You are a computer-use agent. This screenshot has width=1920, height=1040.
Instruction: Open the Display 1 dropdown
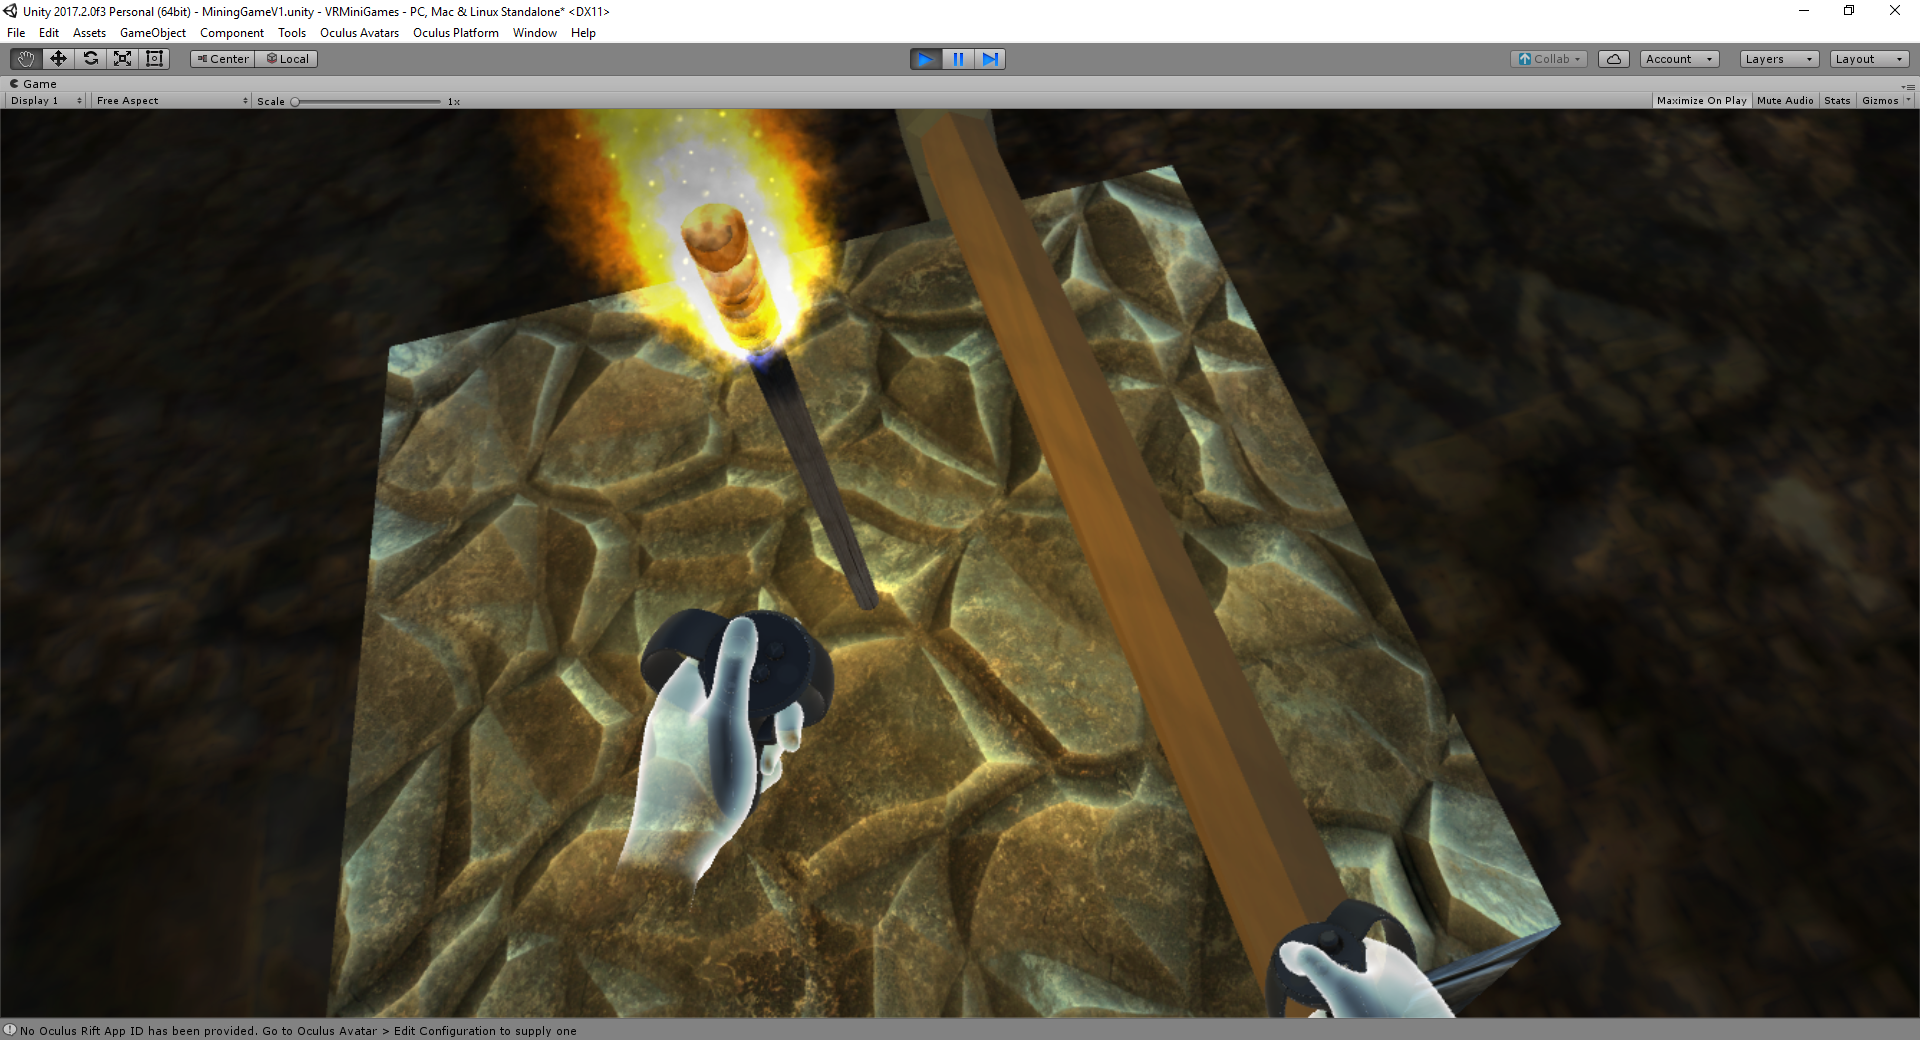[x=46, y=101]
